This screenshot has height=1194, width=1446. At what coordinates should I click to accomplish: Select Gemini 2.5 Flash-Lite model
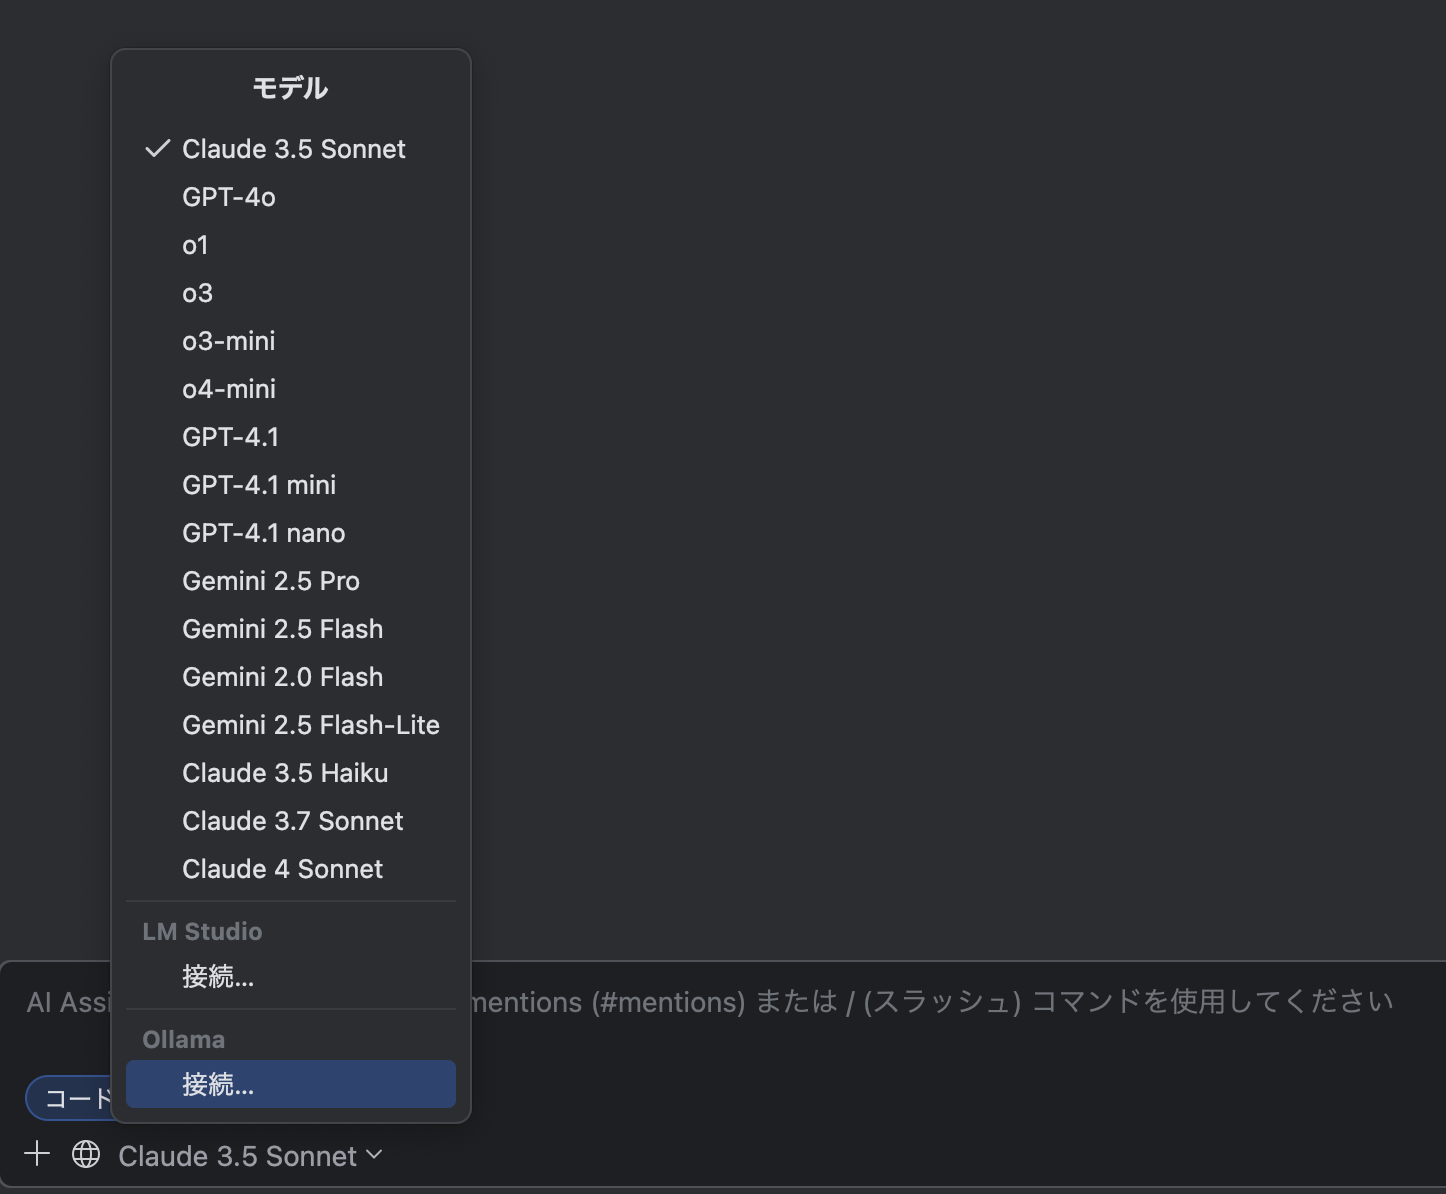311,724
